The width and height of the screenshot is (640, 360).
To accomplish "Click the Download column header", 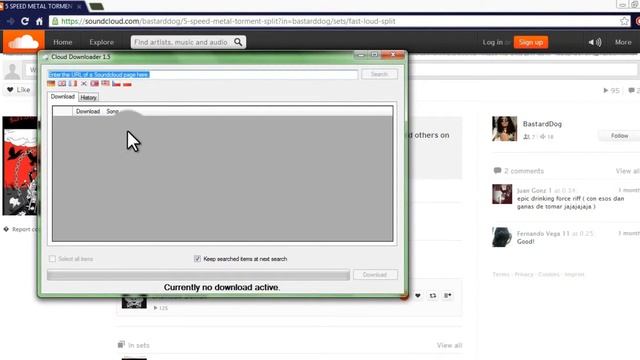I will (x=88, y=111).
